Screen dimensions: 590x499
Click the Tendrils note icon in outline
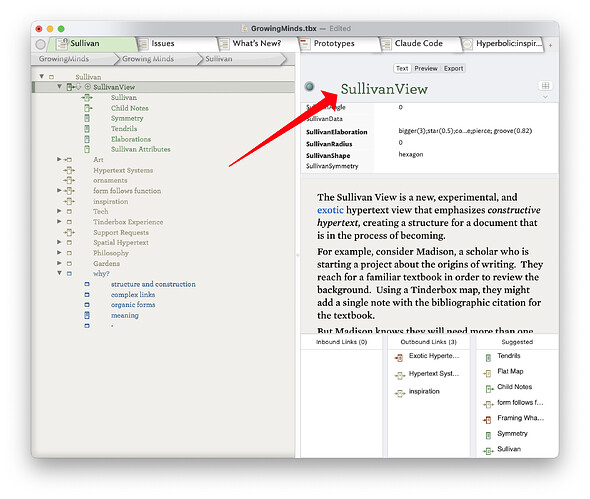click(x=87, y=129)
